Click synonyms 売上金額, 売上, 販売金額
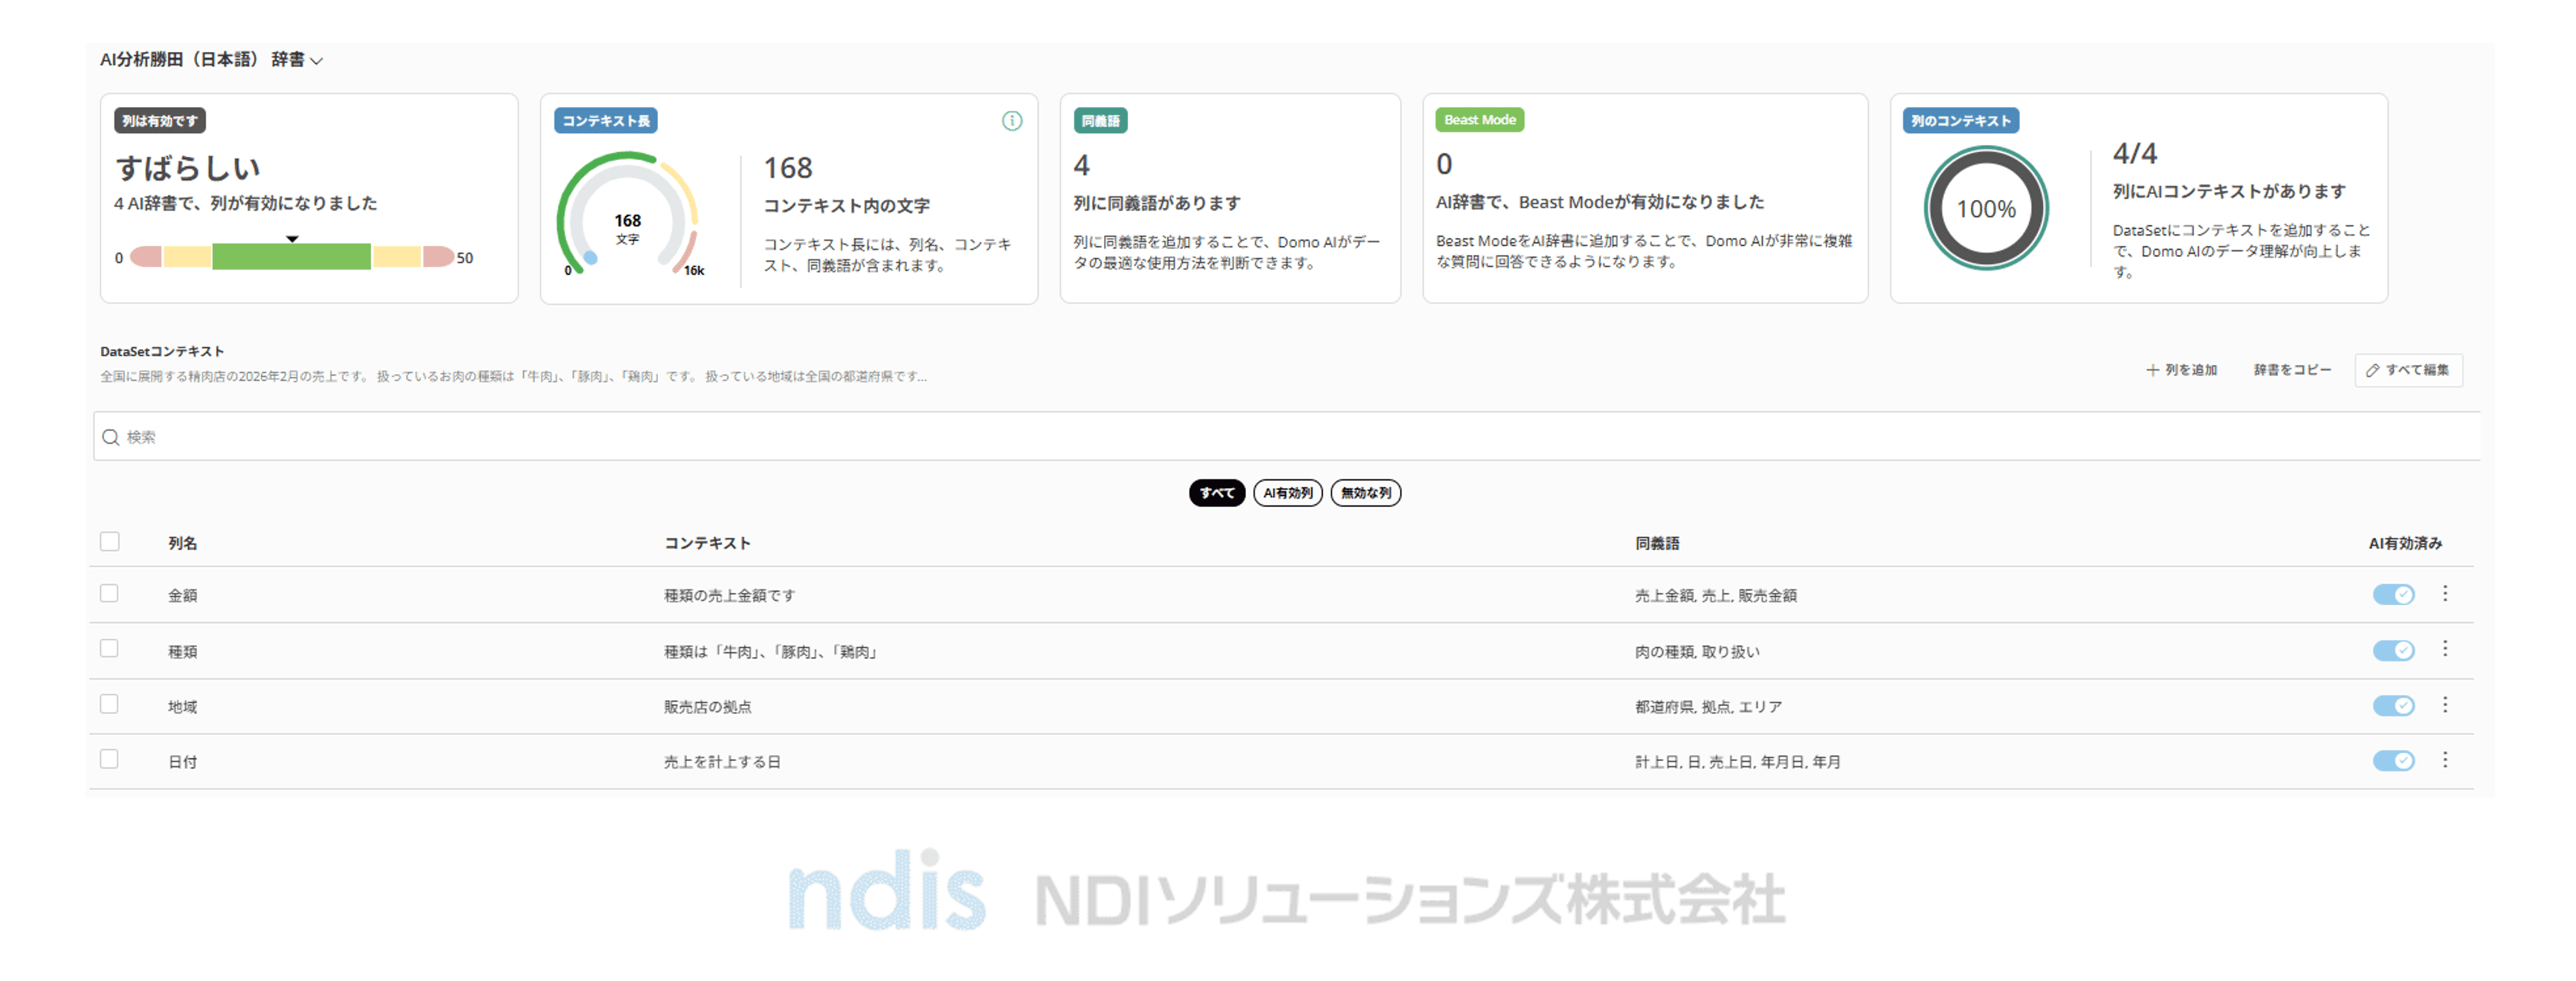 (x=1716, y=596)
